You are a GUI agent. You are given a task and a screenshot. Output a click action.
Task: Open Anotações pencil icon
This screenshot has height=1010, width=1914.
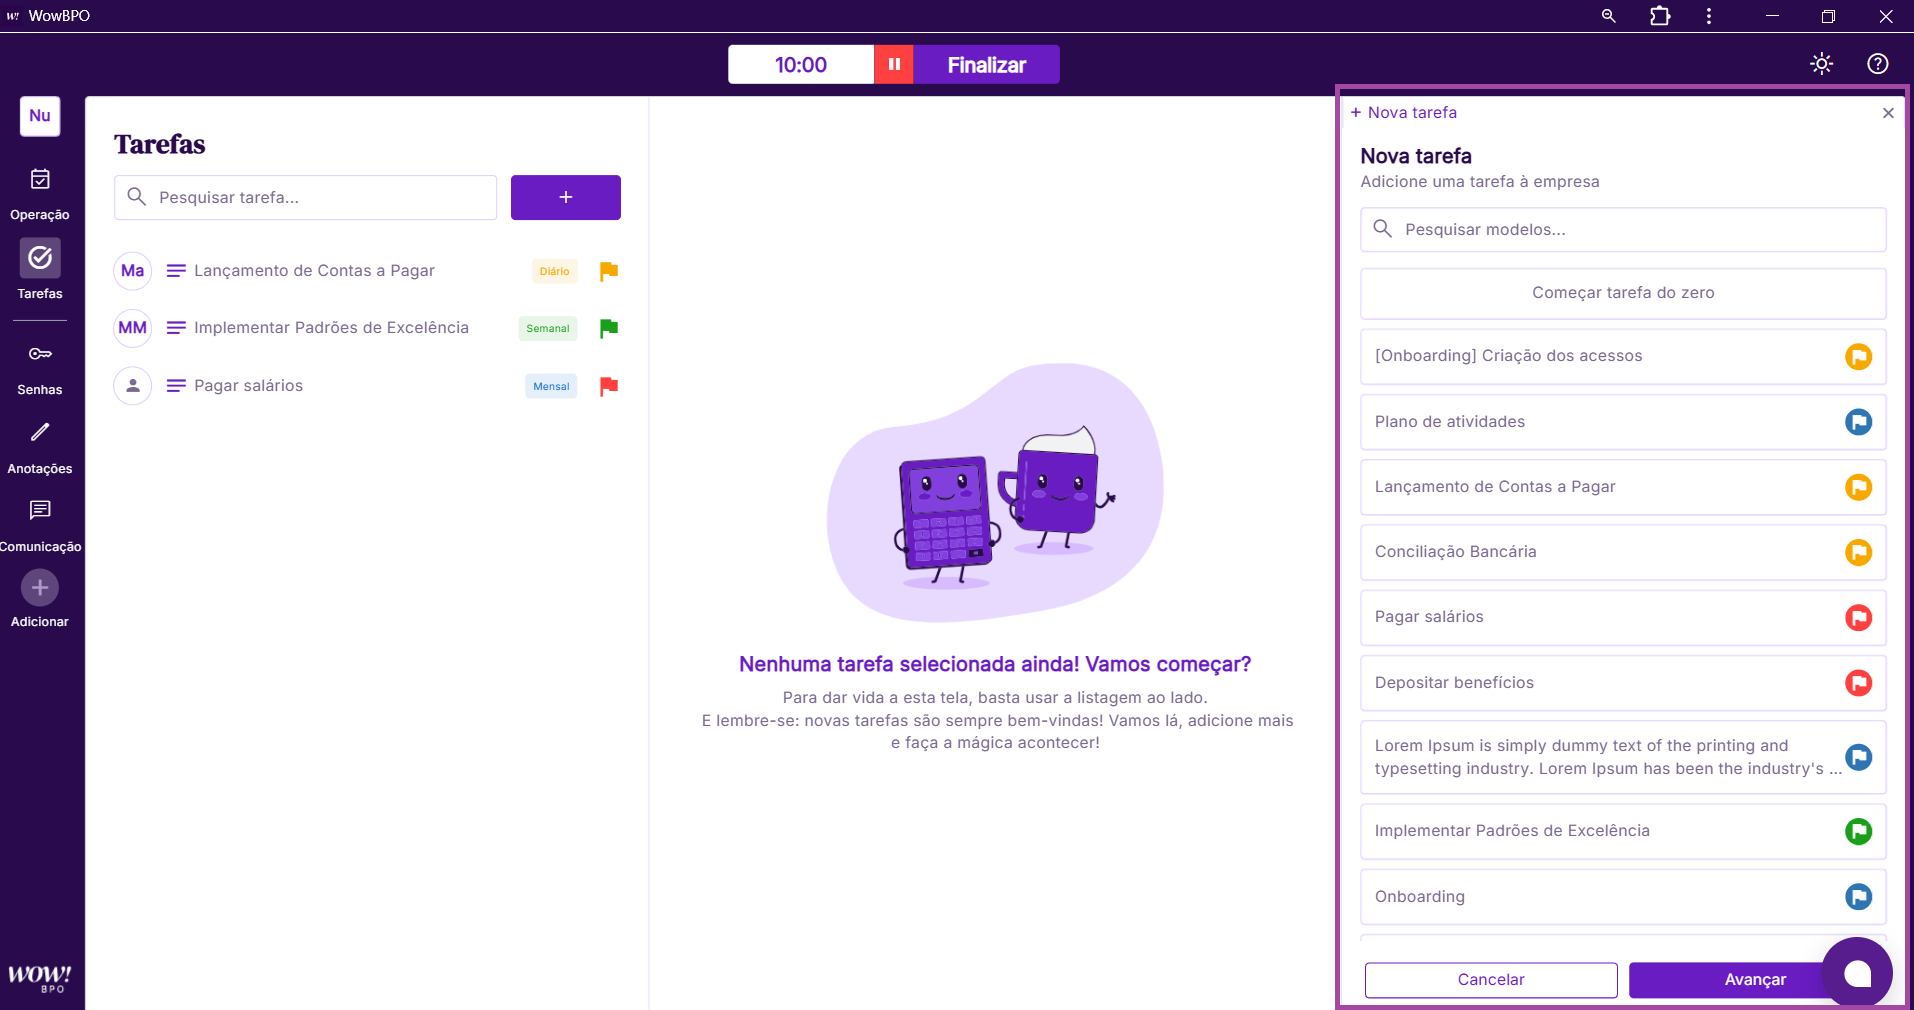40,432
